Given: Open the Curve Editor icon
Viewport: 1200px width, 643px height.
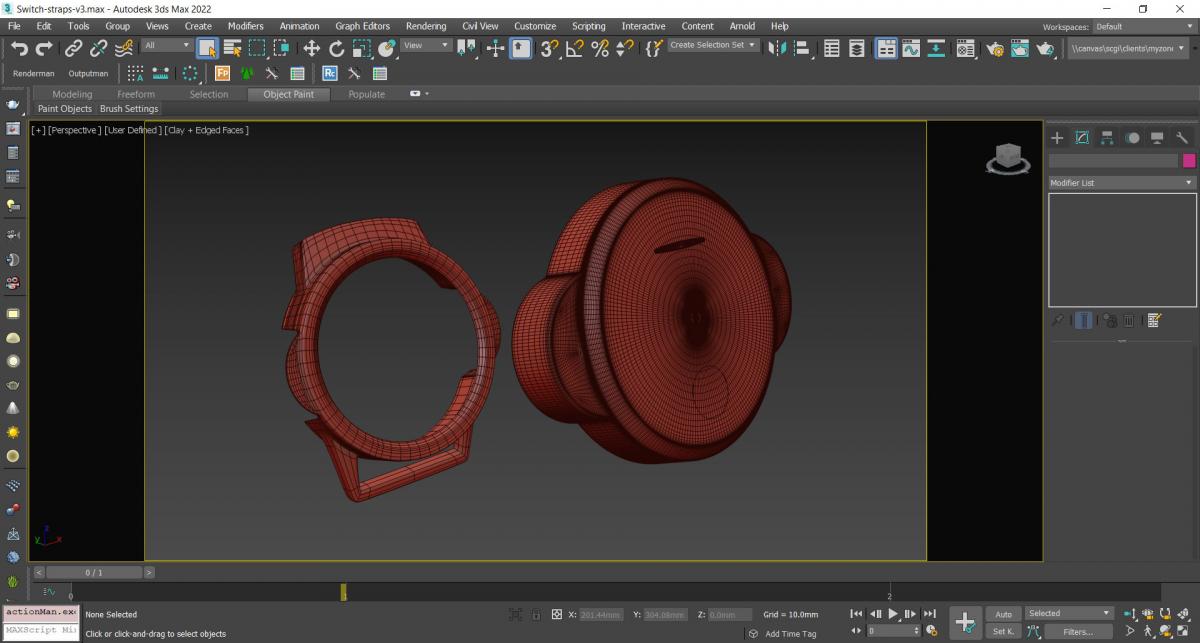Looking at the screenshot, I should pyautogui.click(x=911, y=48).
